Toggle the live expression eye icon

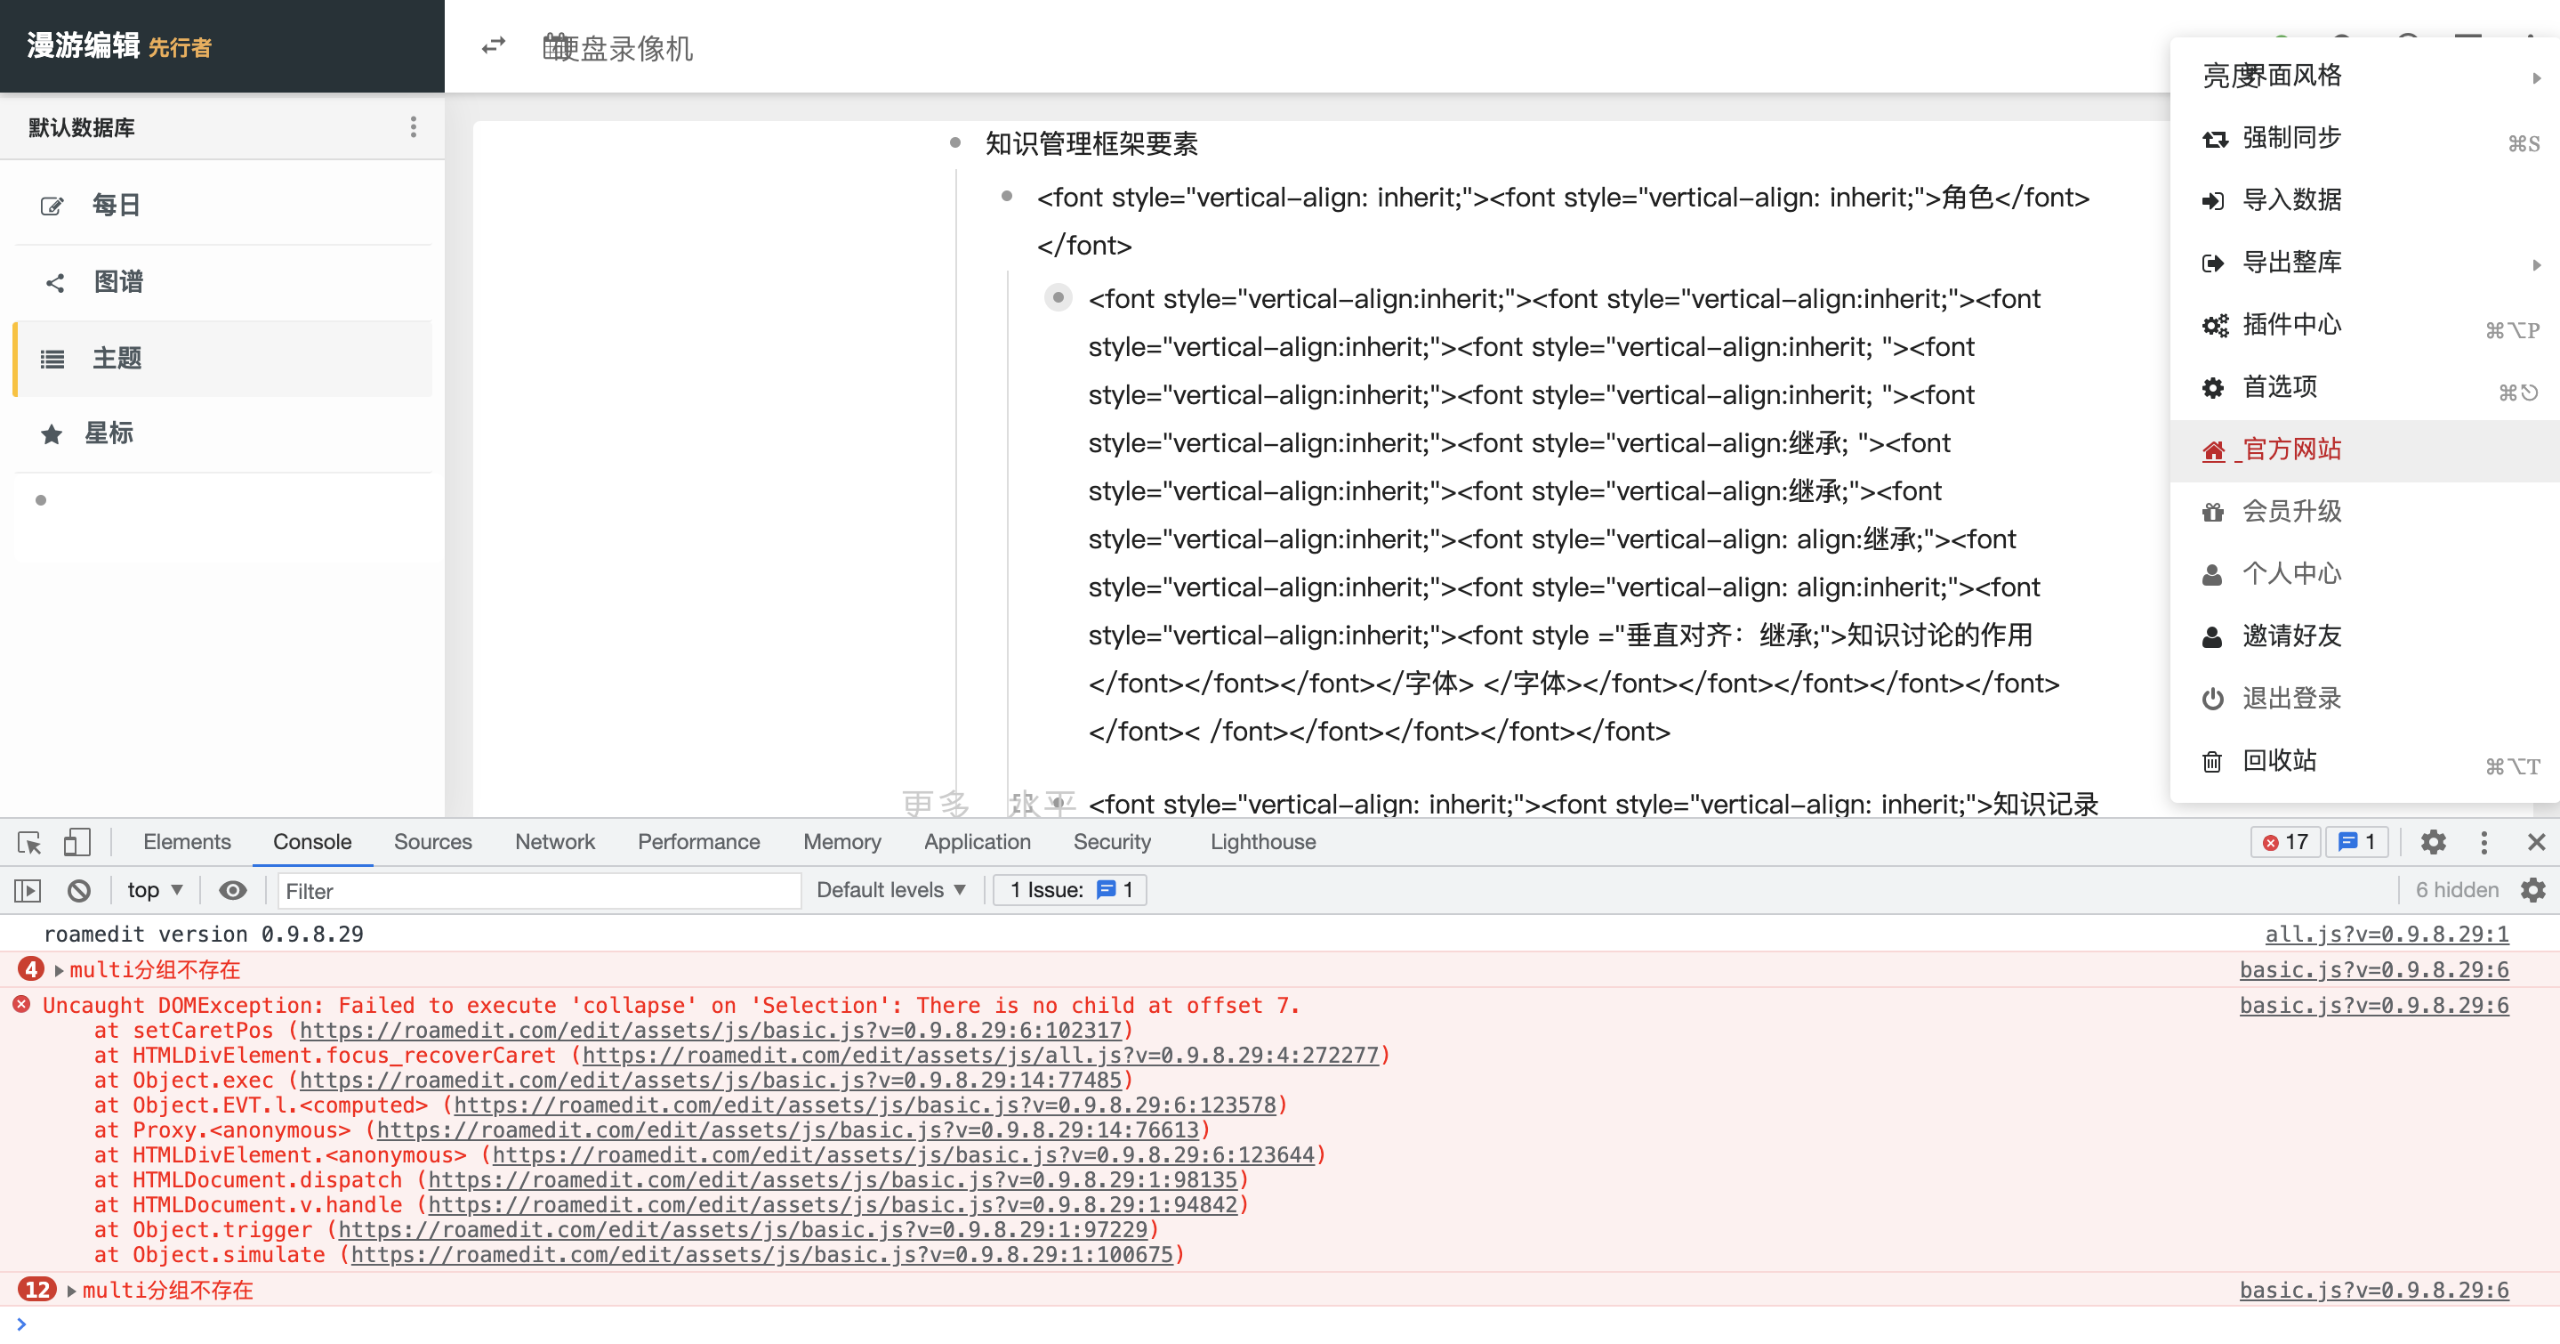pyautogui.click(x=232, y=889)
